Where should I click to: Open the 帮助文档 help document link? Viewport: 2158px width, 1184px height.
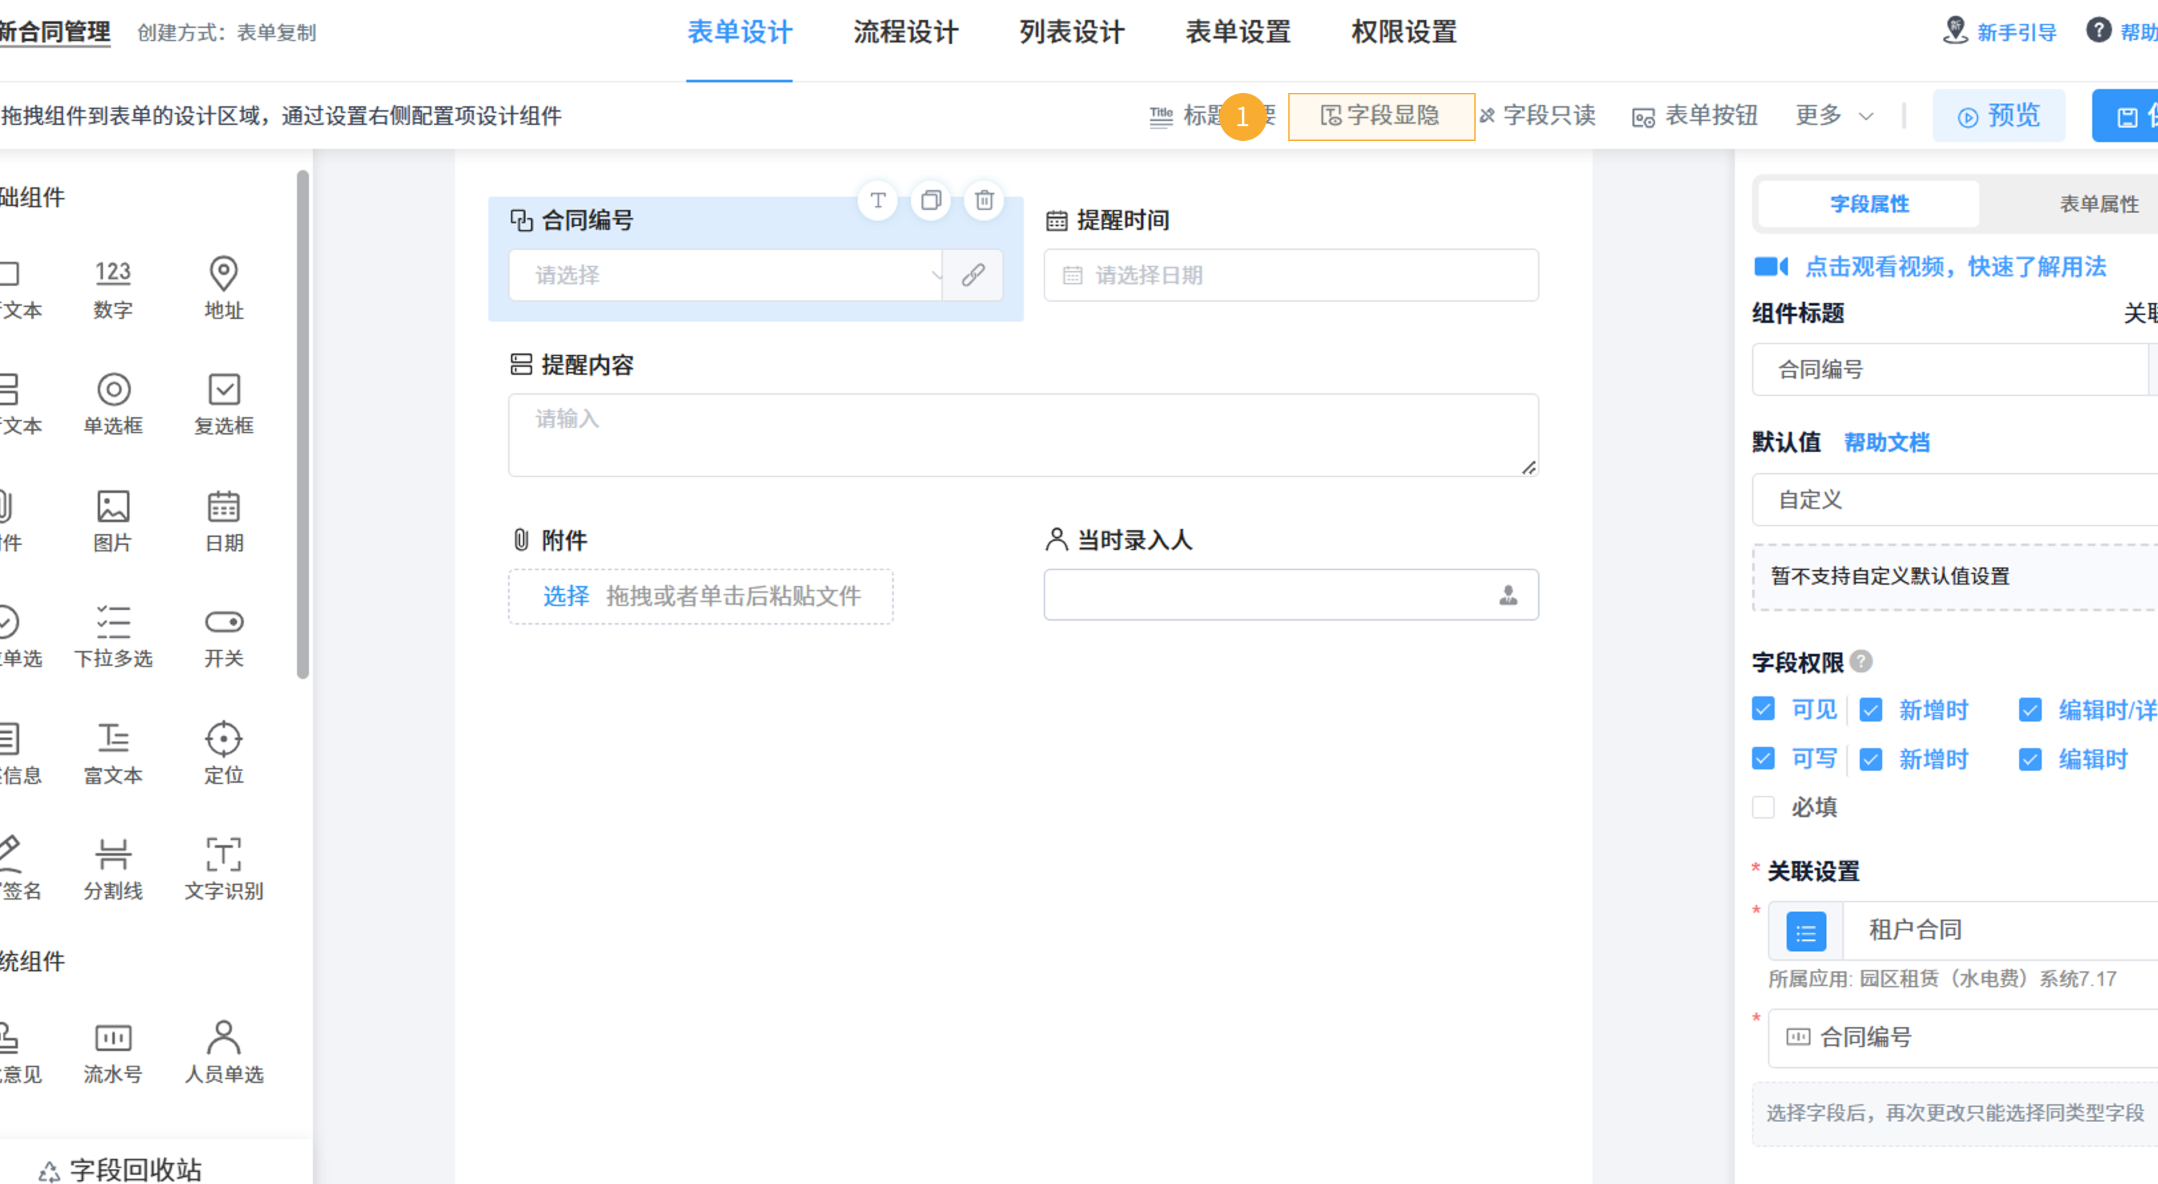[x=1886, y=443]
